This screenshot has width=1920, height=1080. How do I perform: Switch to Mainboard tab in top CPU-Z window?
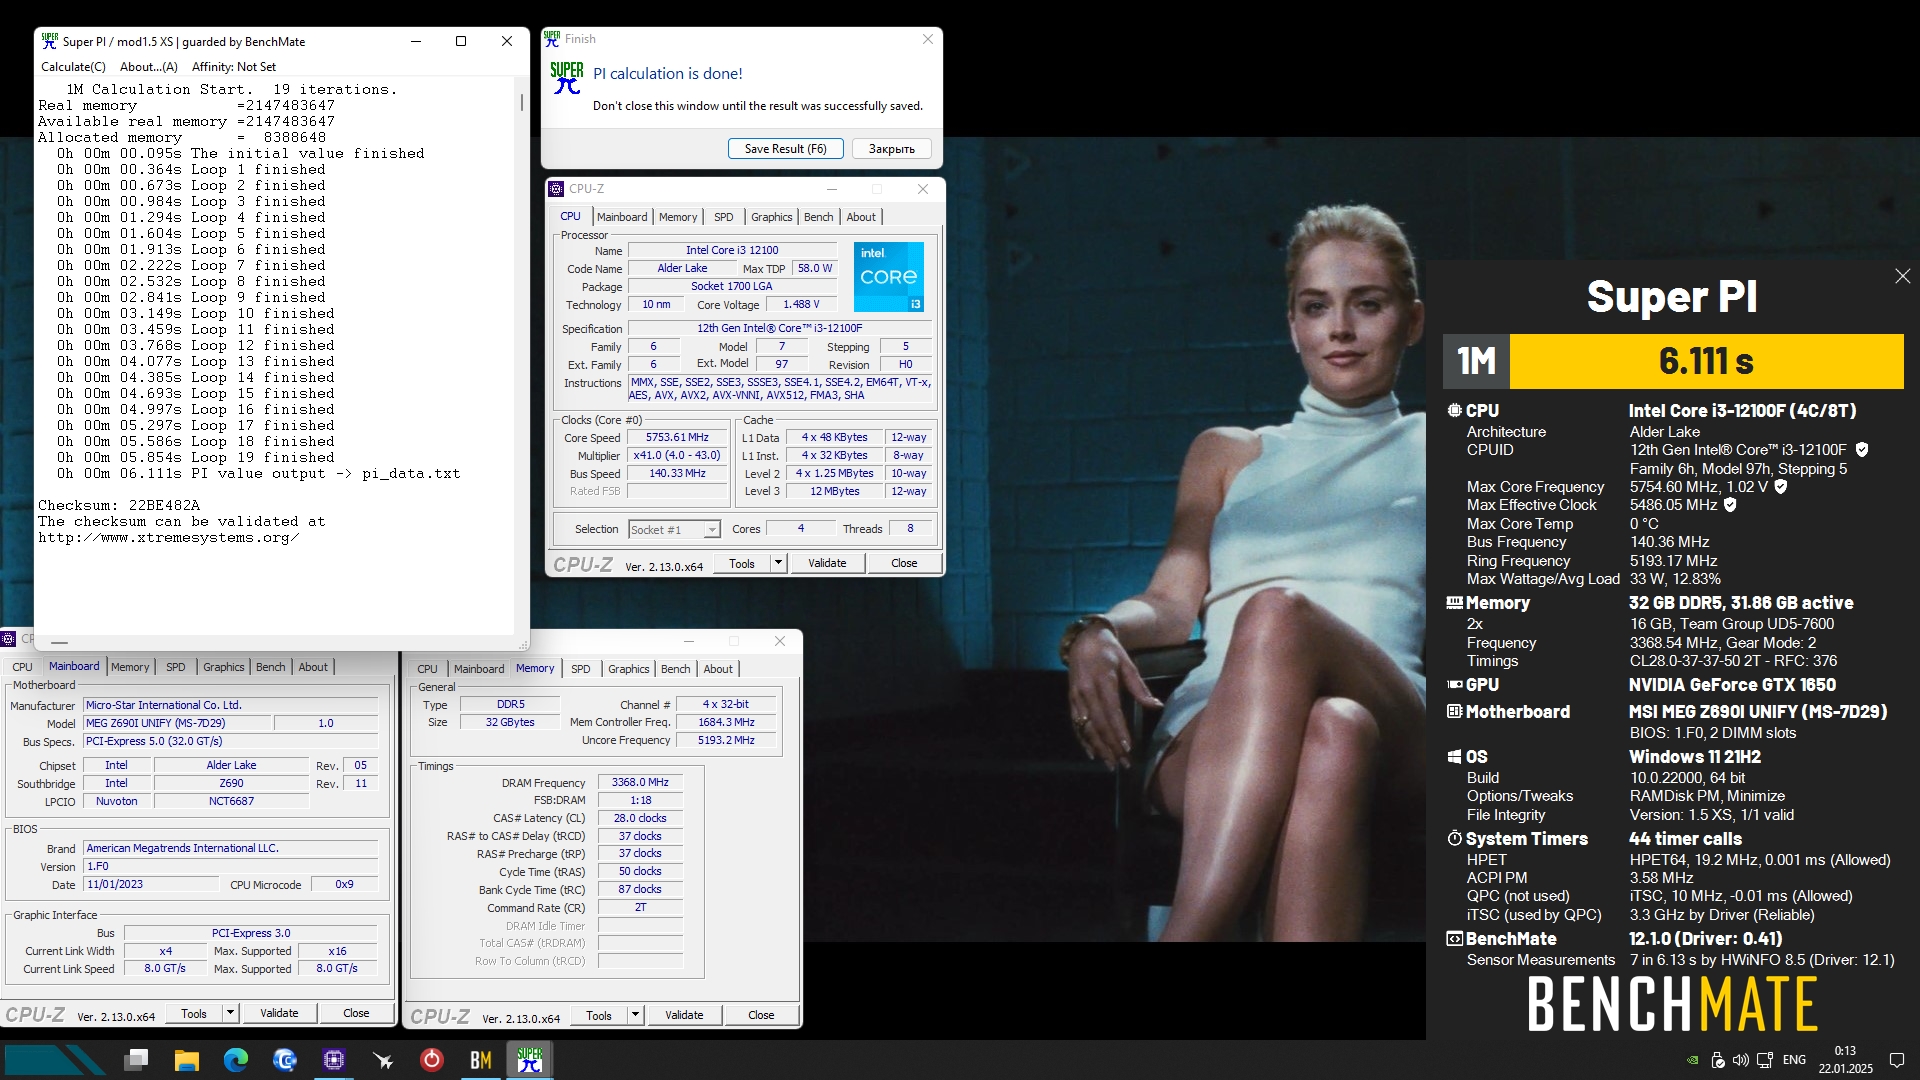tap(622, 217)
